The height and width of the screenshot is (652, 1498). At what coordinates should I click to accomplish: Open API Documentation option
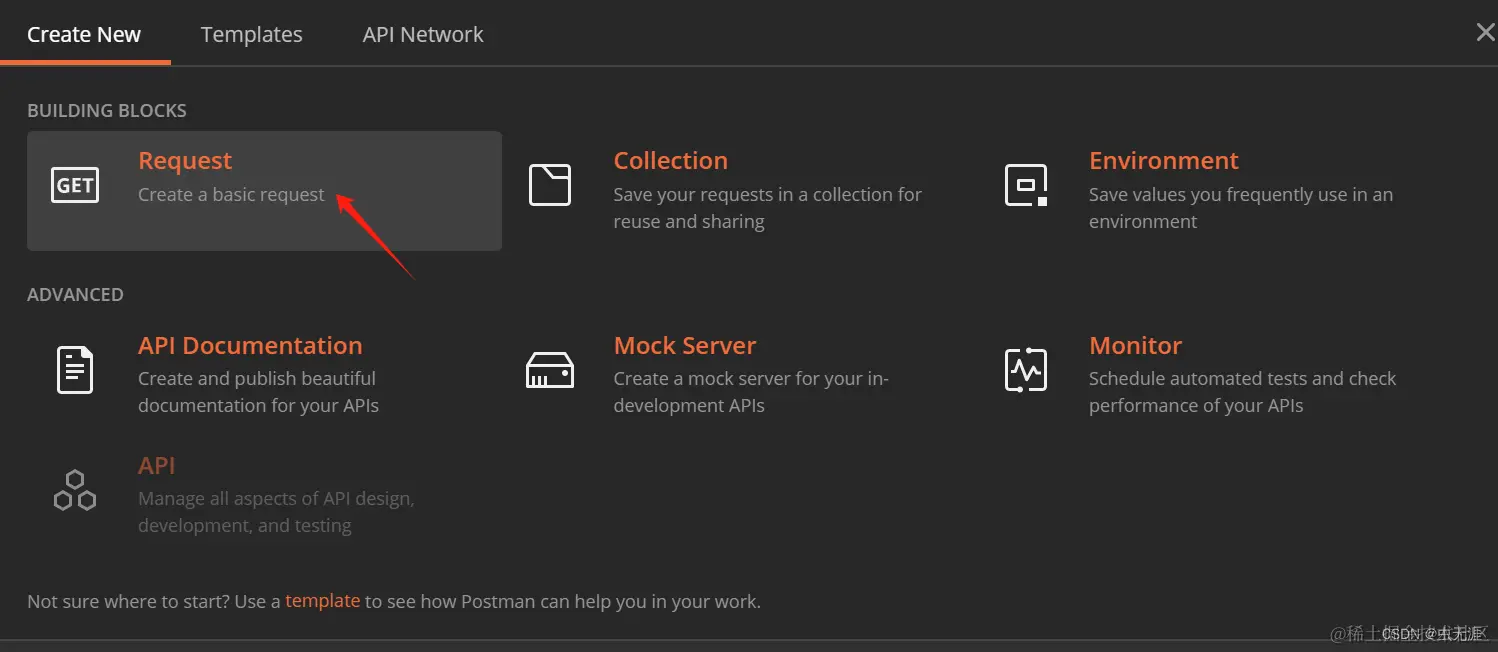click(x=250, y=345)
